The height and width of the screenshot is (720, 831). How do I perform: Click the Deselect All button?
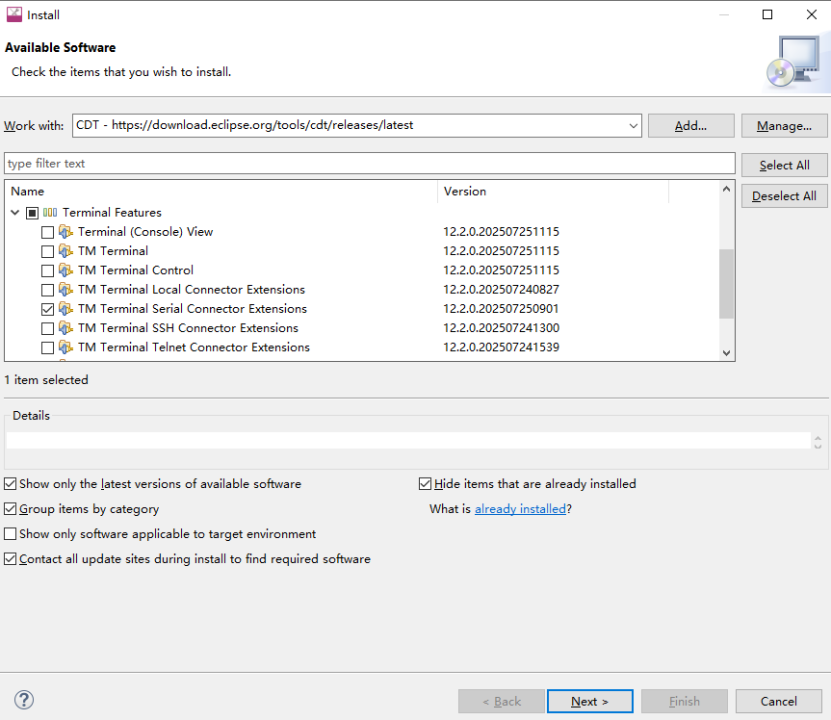(x=784, y=196)
